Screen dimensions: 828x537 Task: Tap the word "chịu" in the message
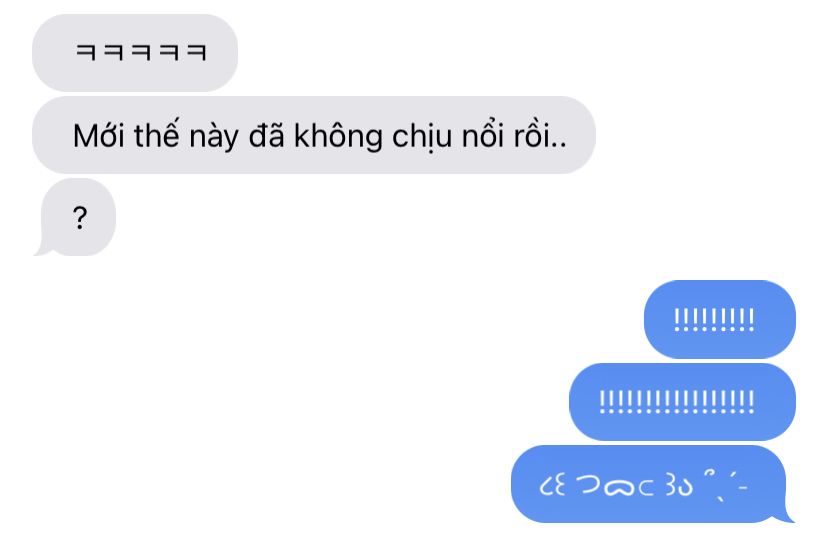point(422,137)
